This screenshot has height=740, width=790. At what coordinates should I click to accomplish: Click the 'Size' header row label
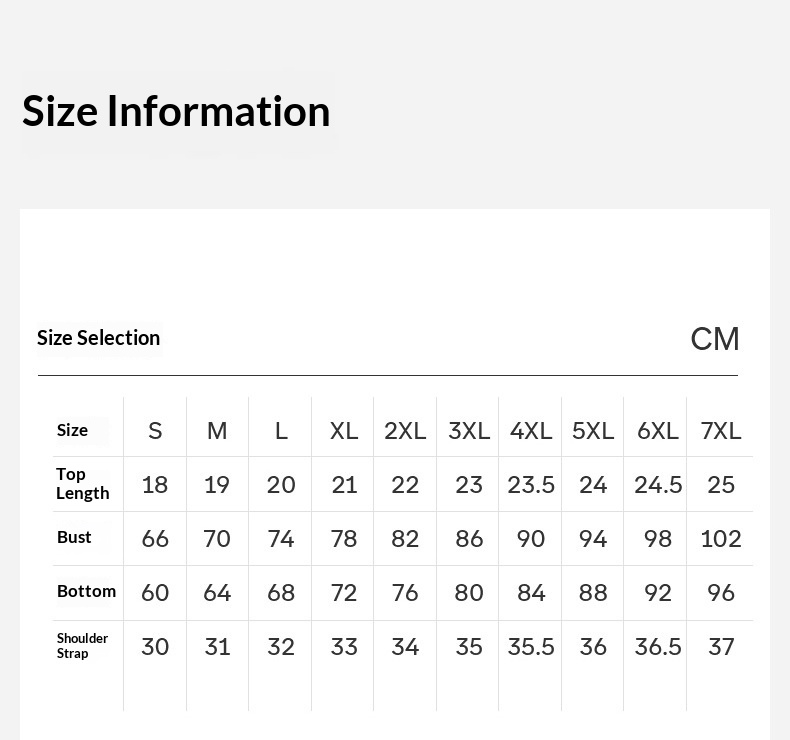72,430
